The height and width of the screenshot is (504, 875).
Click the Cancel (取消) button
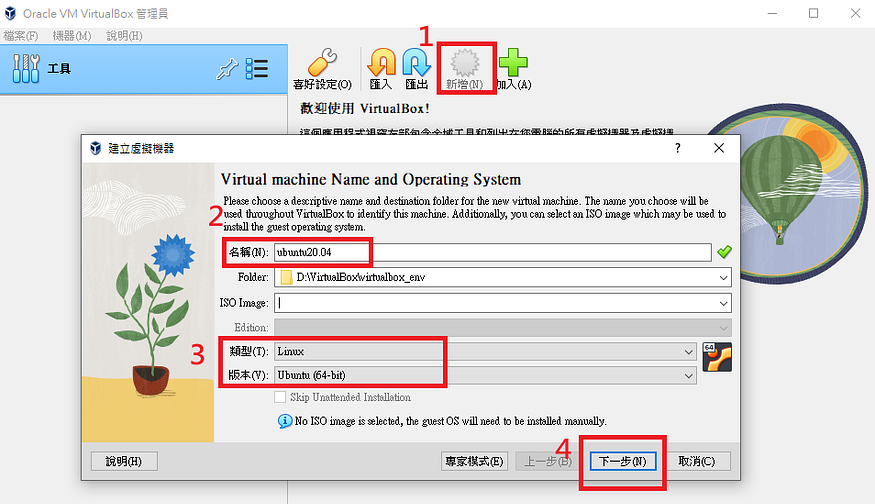[696, 462]
